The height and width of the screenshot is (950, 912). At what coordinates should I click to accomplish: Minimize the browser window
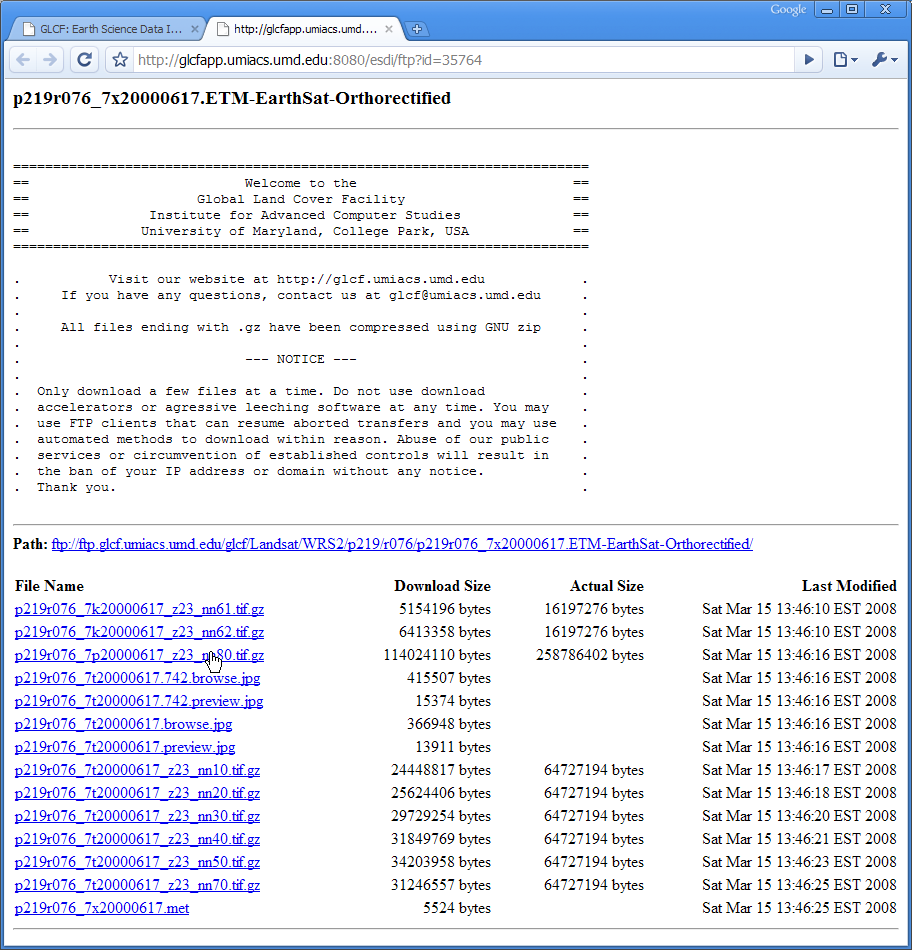pos(828,9)
